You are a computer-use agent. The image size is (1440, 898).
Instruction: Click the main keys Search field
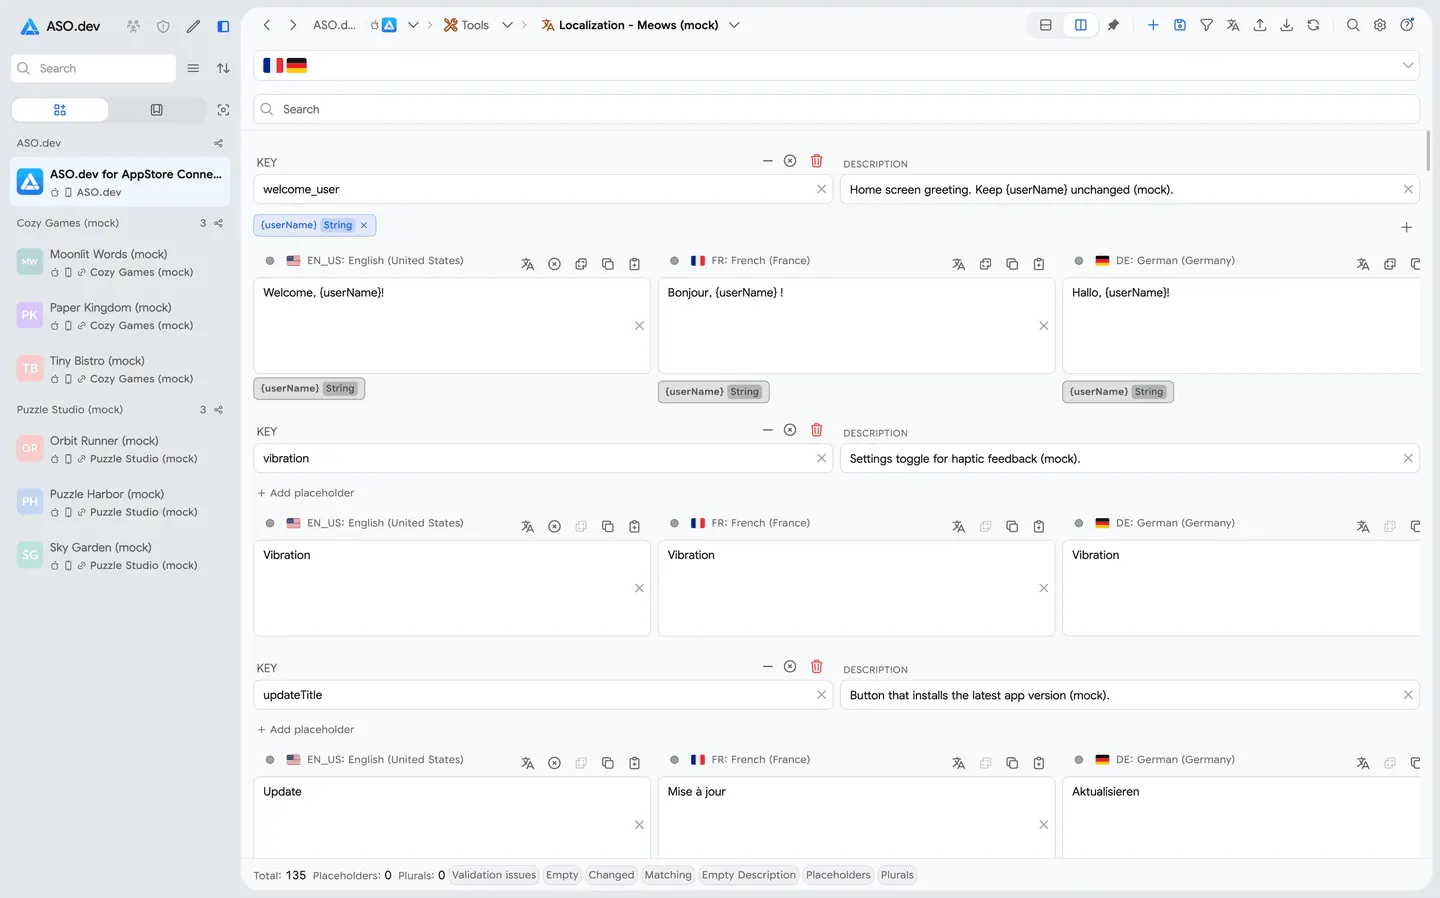(x=836, y=109)
